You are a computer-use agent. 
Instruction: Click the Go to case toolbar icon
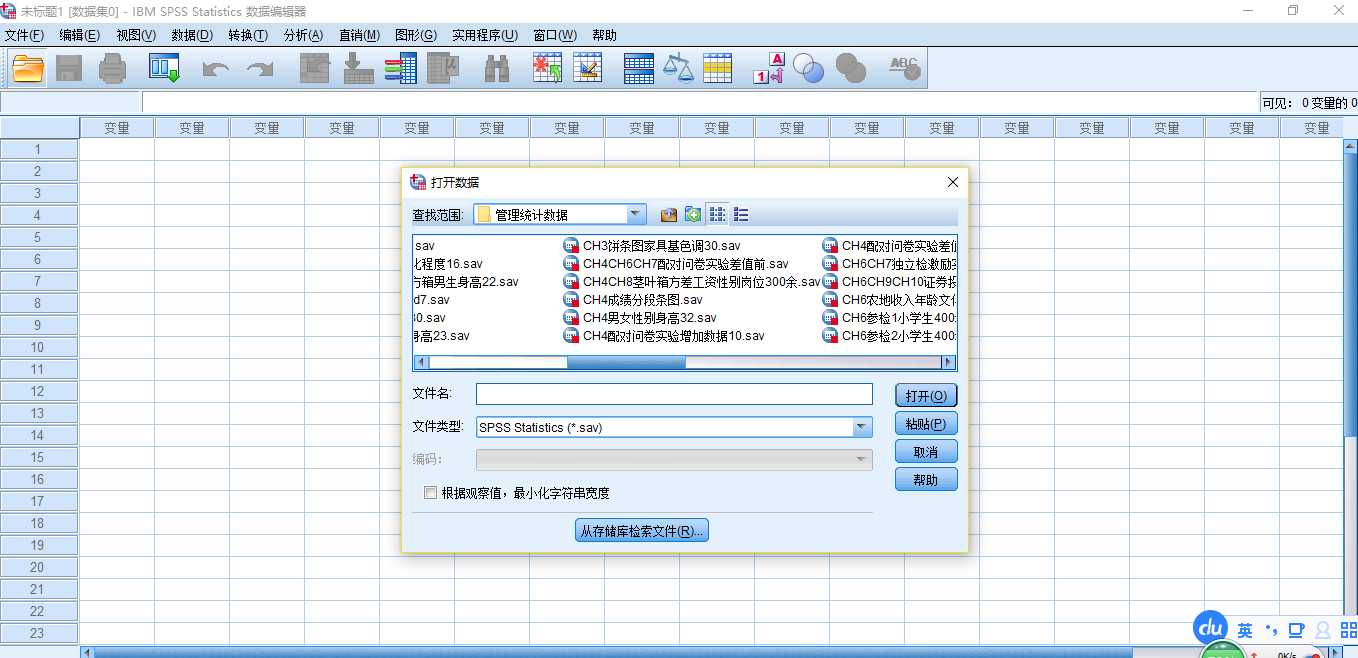pos(315,68)
